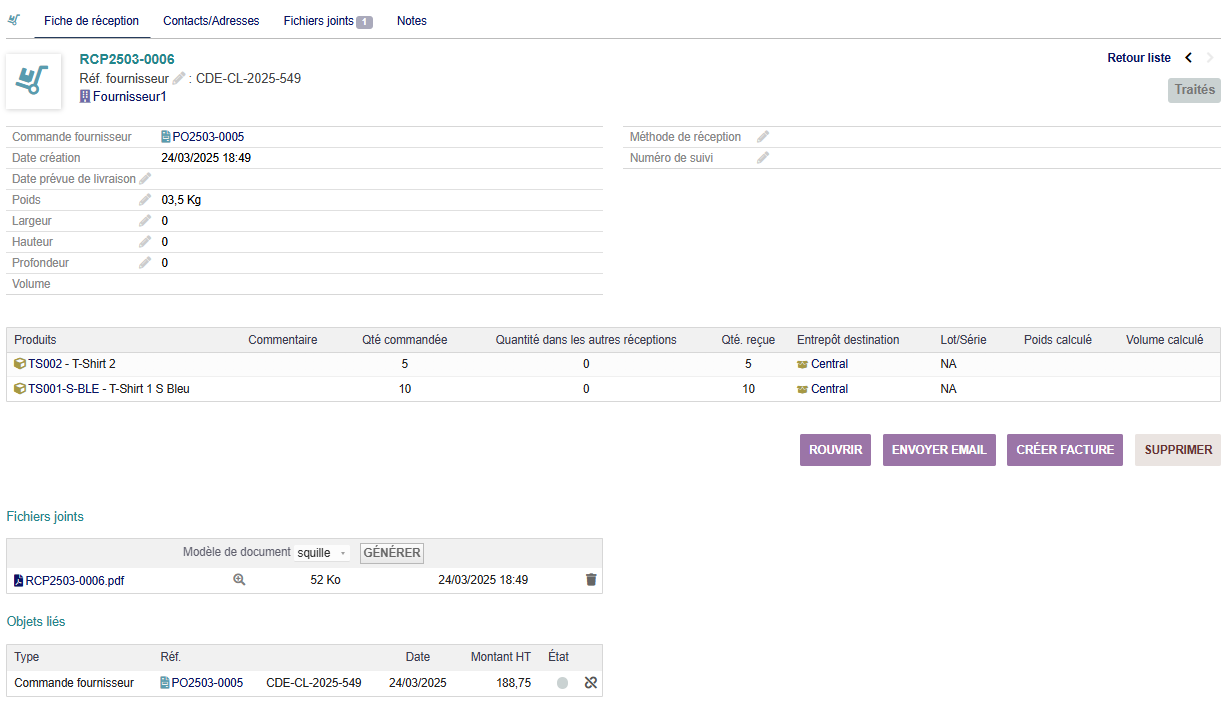Image resolution: width=1232 pixels, height=702 pixels.
Task: Edit Date prévue de livraison pencil icon
Action: pyautogui.click(x=145, y=179)
